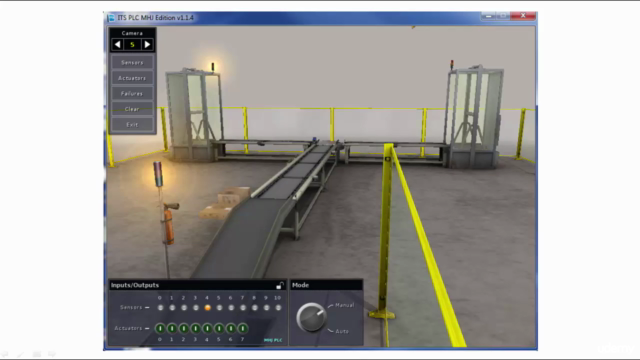Click sensor 0 indicator light
Image resolution: width=640 pixels, height=360 pixels.
[x=160, y=308]
